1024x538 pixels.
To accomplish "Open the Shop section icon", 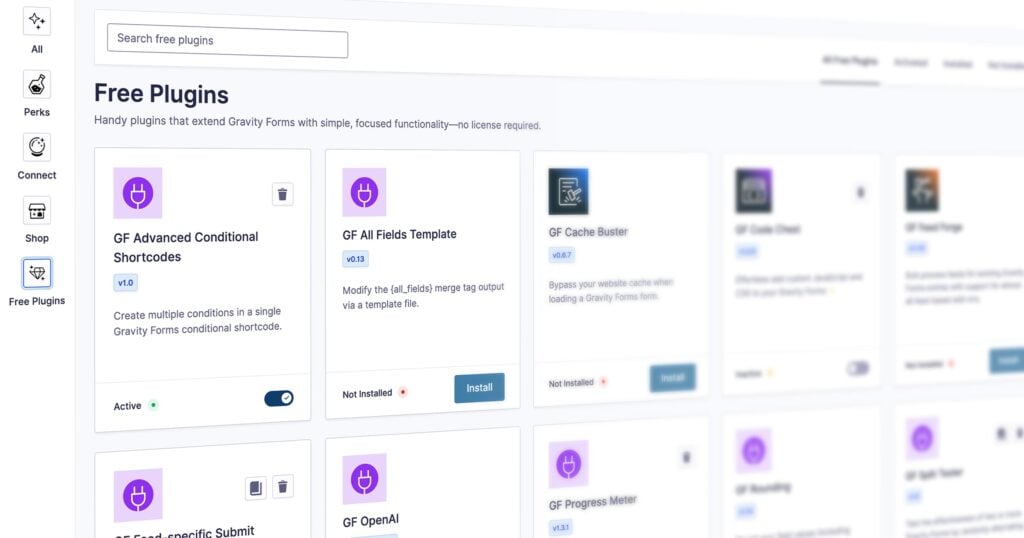I will (37, 211).
